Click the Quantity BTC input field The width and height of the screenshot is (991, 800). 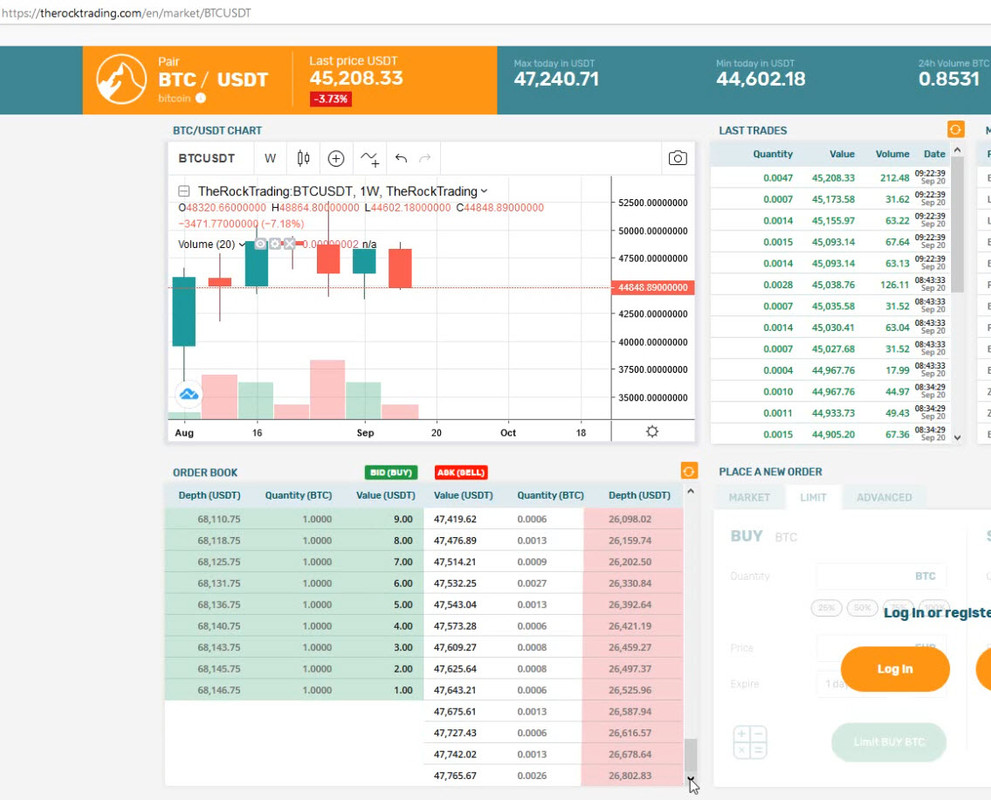pyautogui.click(x=882, y=576)
